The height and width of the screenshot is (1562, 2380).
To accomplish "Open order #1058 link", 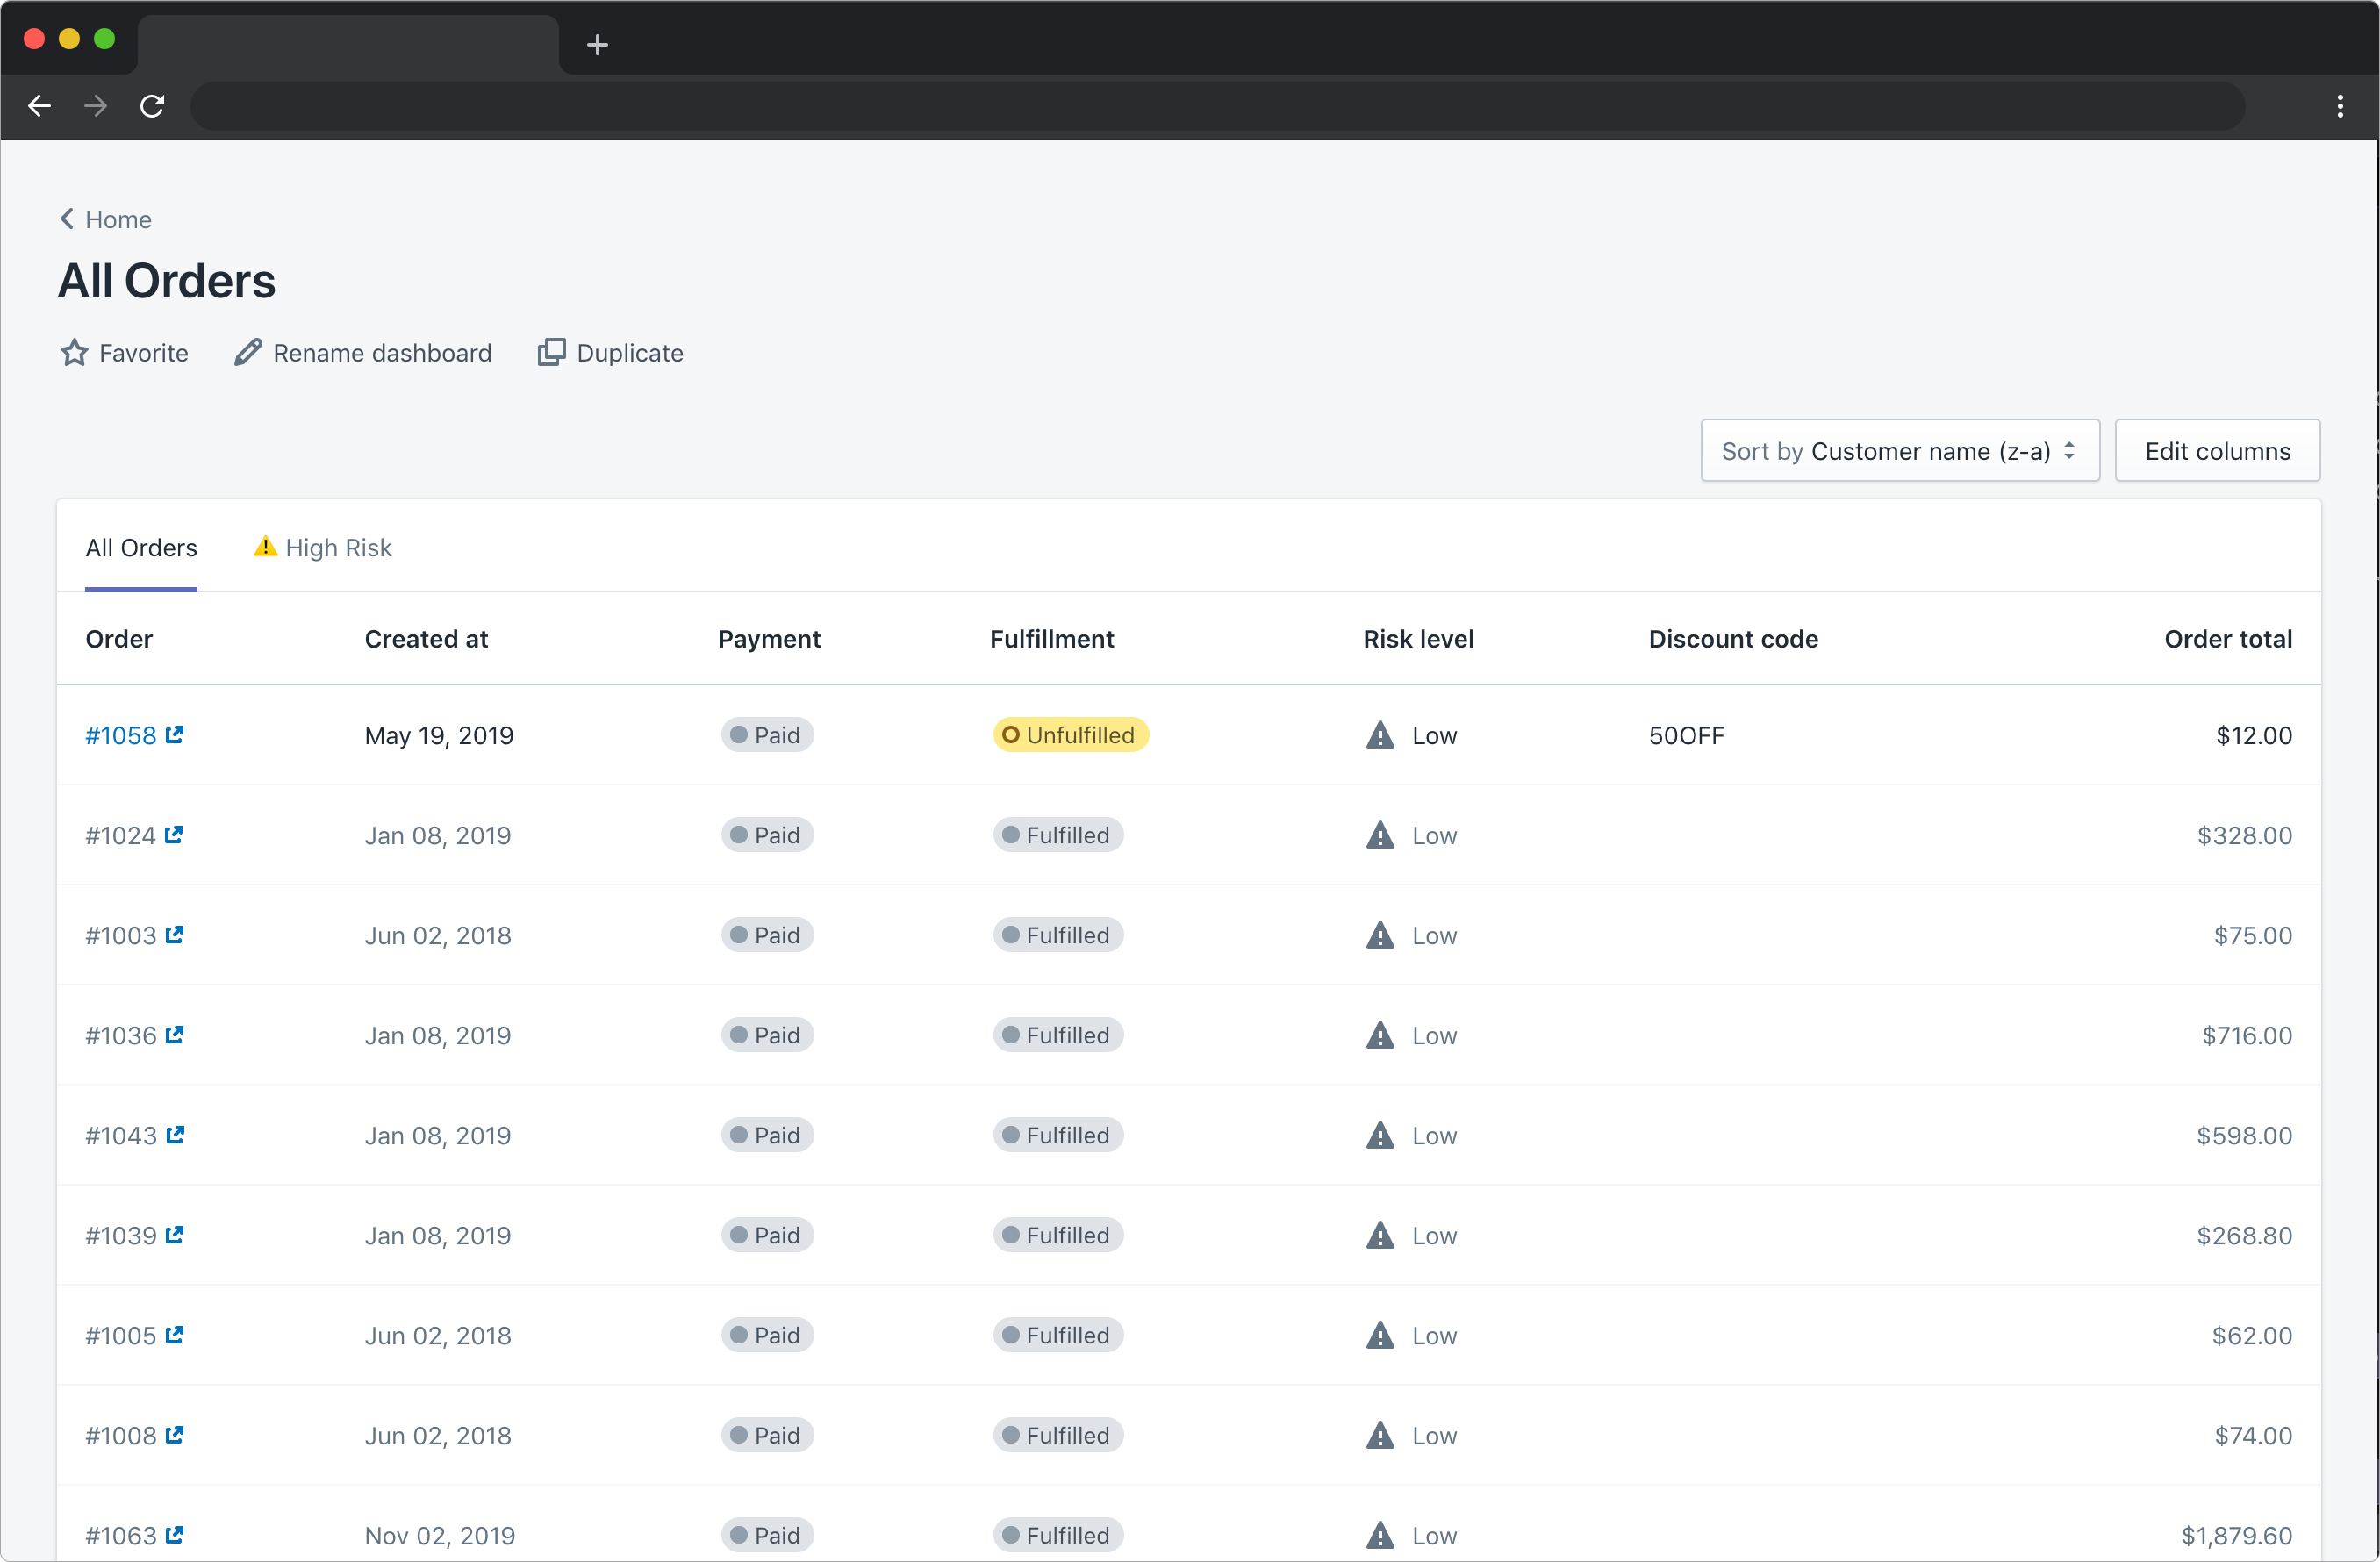I will pyautogui.click(x=121, y=736).
